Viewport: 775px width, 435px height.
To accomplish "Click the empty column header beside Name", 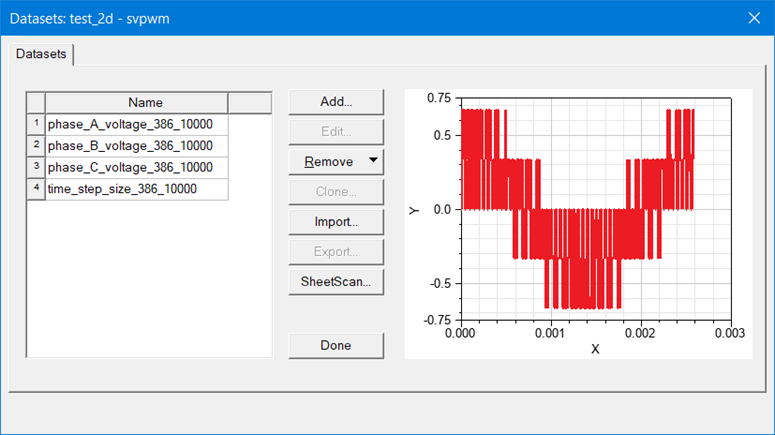I will (x=250, y=102).
